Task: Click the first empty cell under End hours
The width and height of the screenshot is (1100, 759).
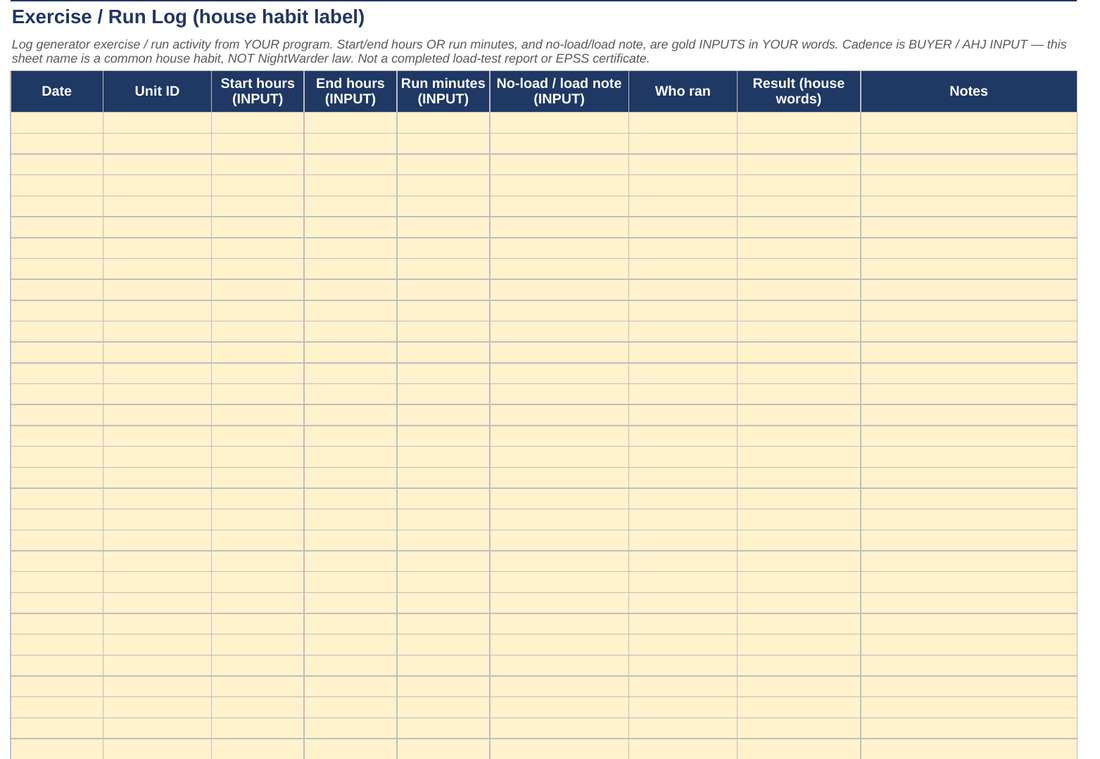Action: coord(350,123)
